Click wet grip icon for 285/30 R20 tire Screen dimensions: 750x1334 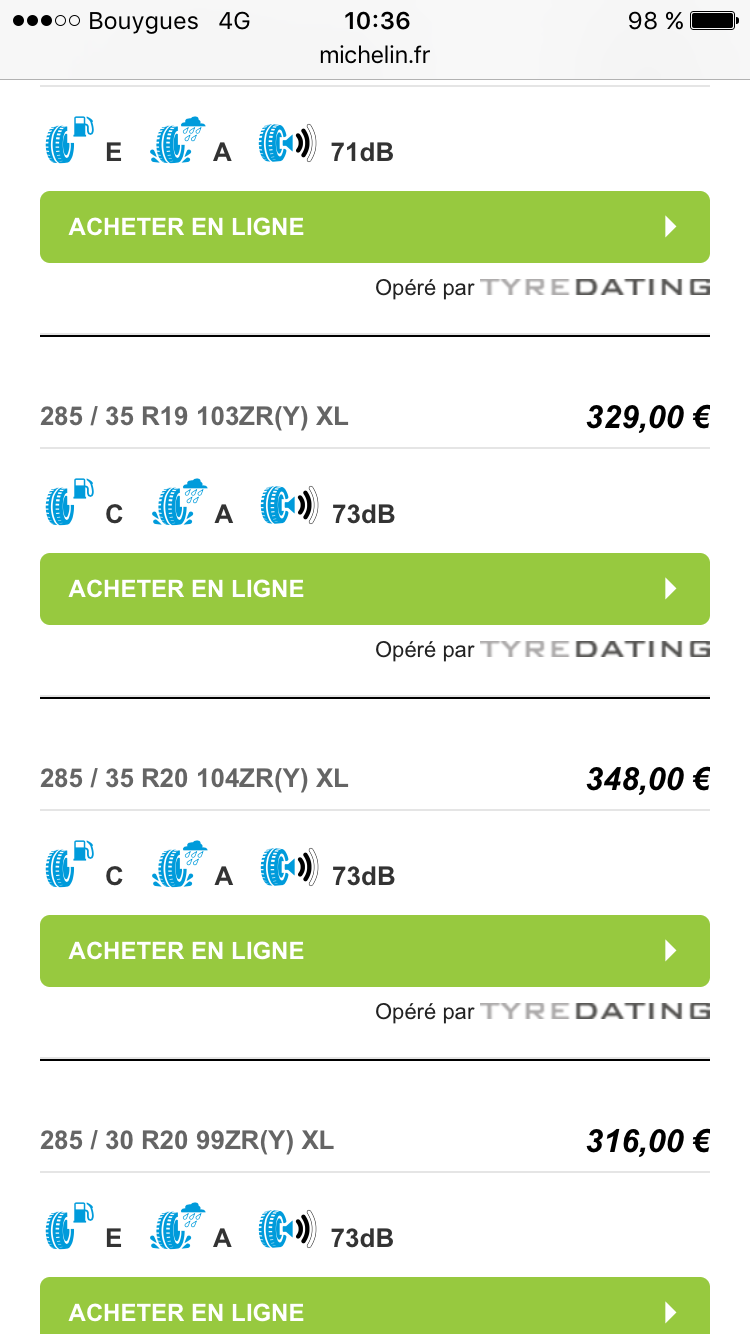179,1227
